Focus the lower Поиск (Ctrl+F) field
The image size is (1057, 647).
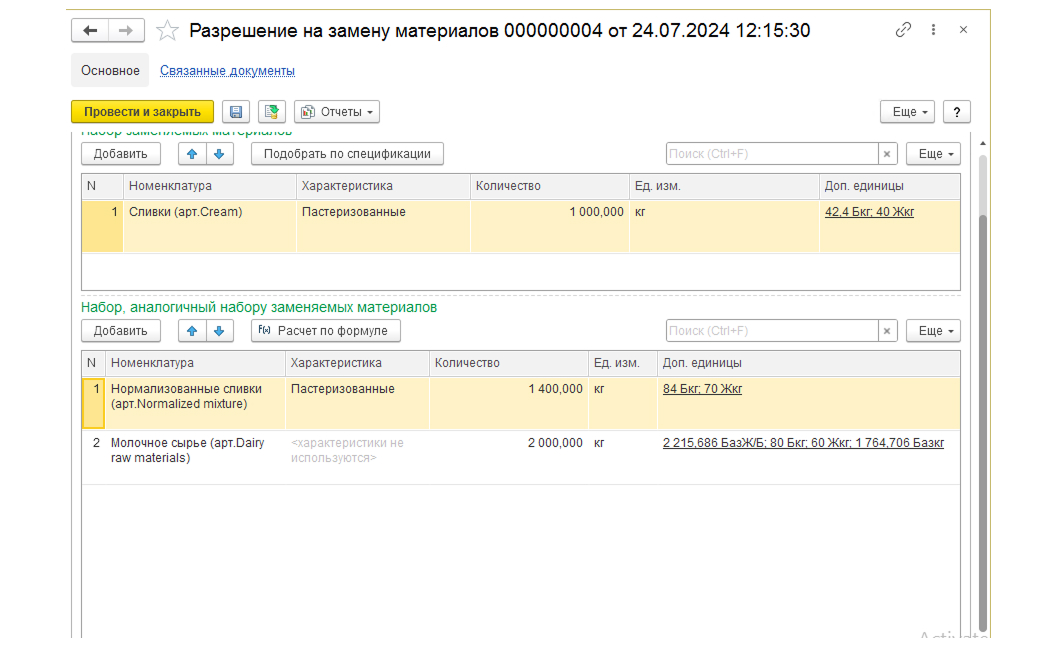[x=772, y=331]
